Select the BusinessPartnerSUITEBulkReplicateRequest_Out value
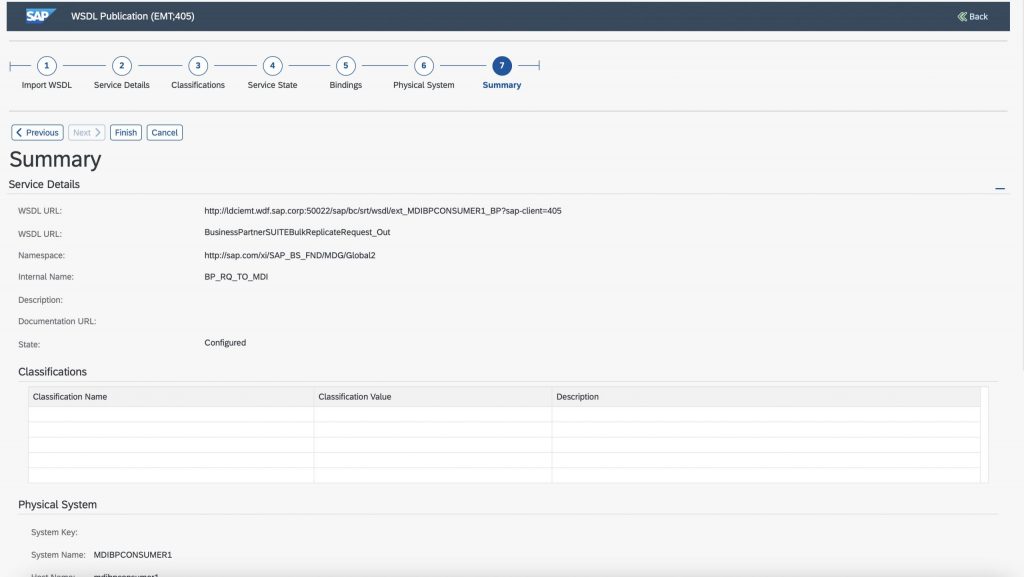Viewport: 1024px width, 577px height. click(x=297, y=232)
